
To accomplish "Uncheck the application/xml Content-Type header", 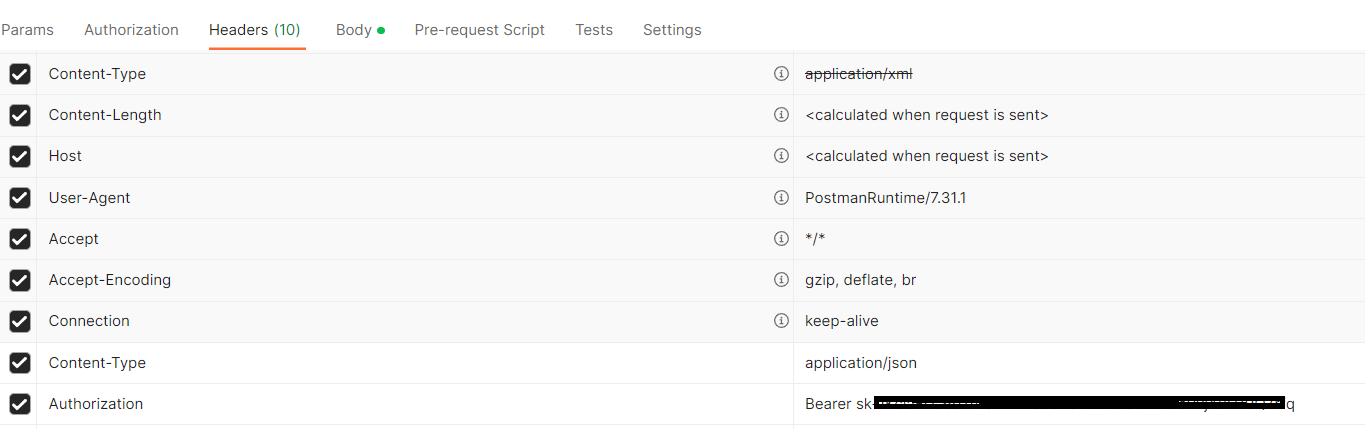I will click(20, 74).
